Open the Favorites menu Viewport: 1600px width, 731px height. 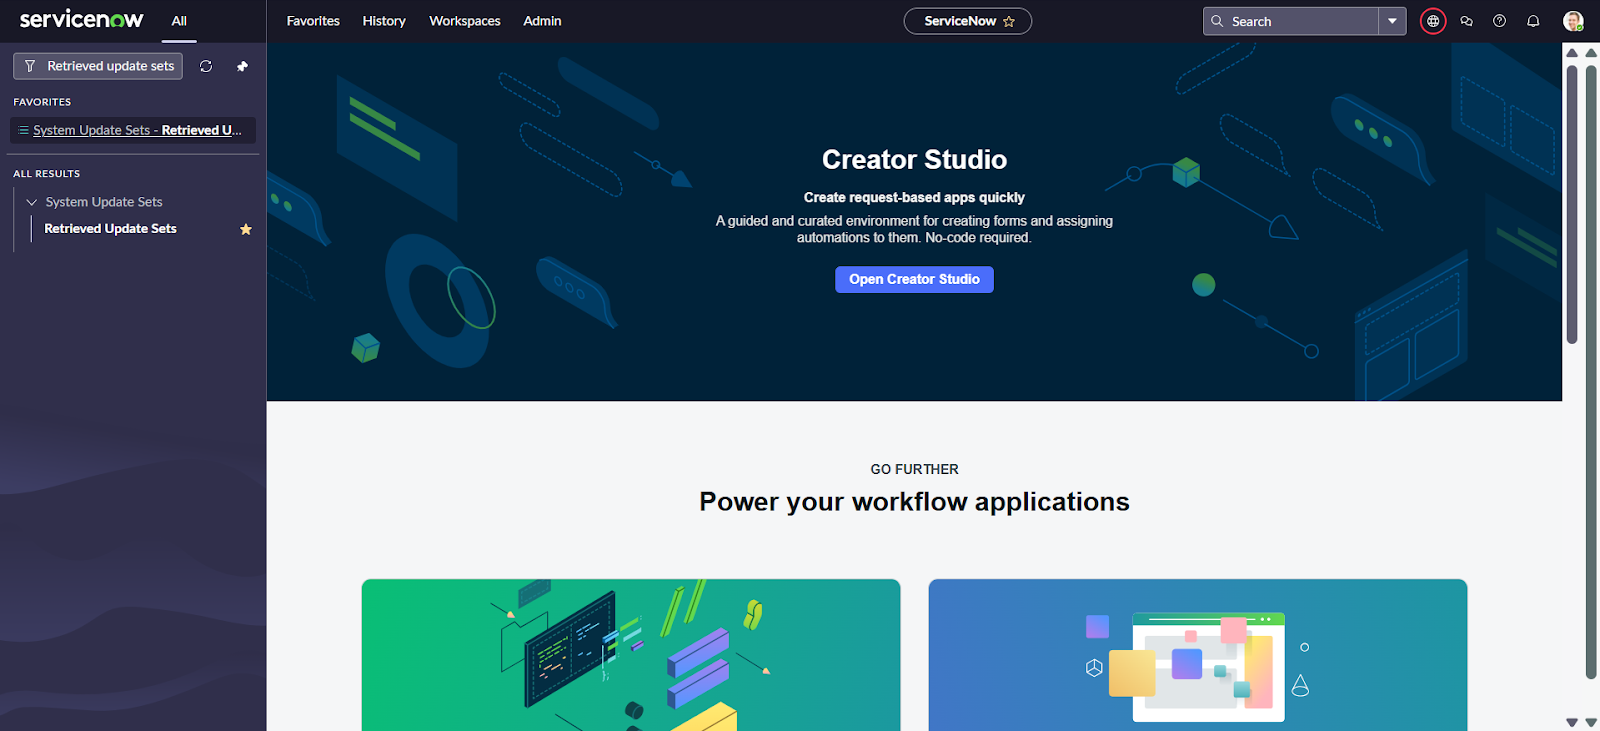[x=313, y=21]
